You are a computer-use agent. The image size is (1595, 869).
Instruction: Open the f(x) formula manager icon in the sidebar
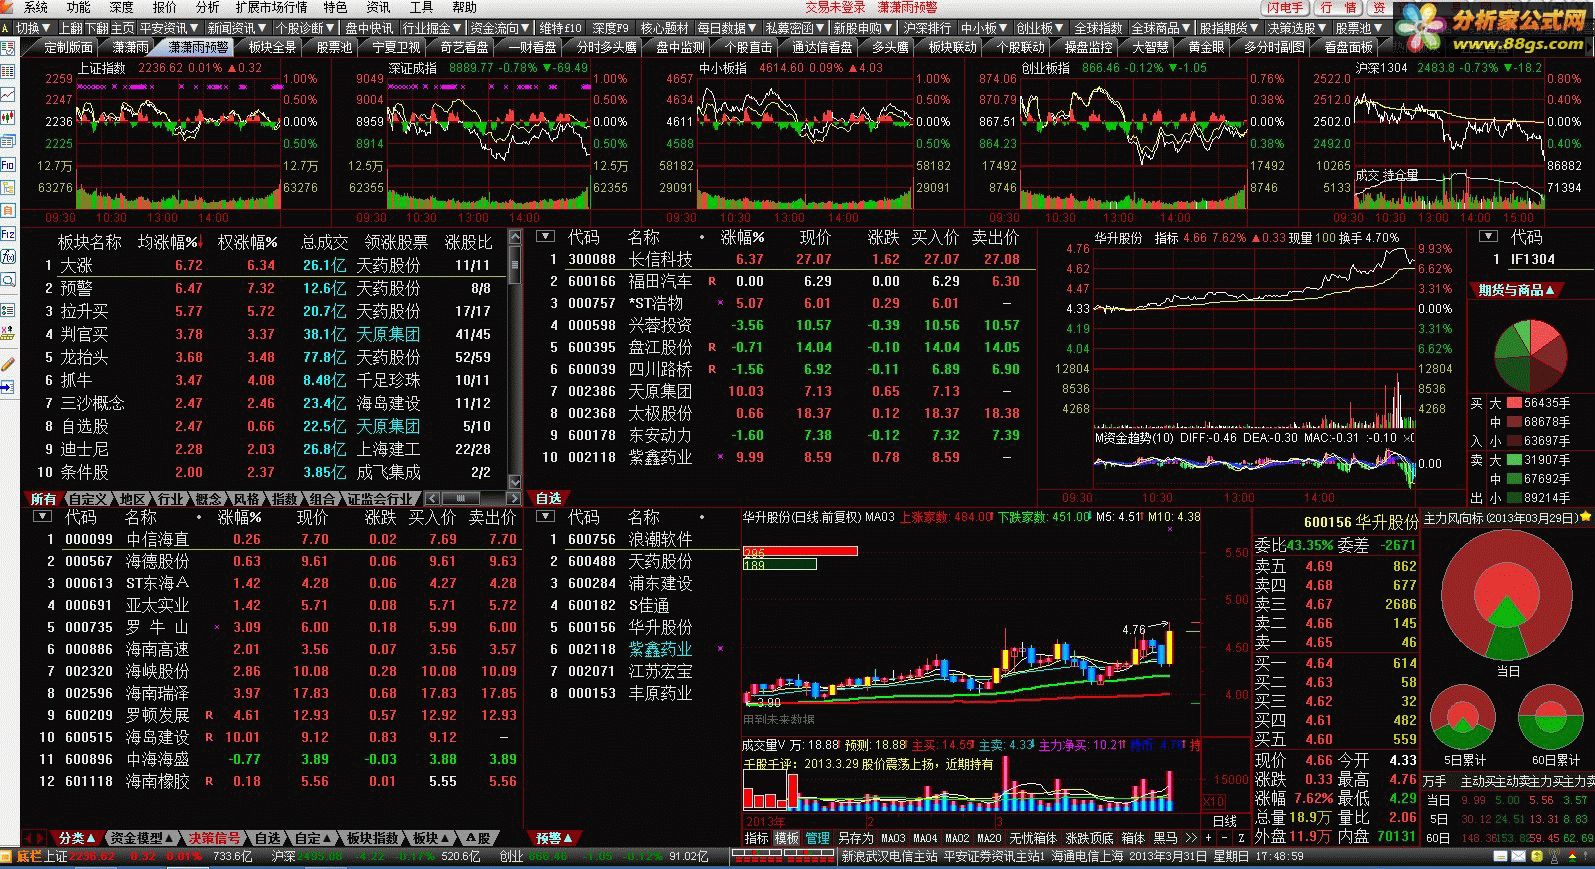pyautogui.click(x=7, y=256)
